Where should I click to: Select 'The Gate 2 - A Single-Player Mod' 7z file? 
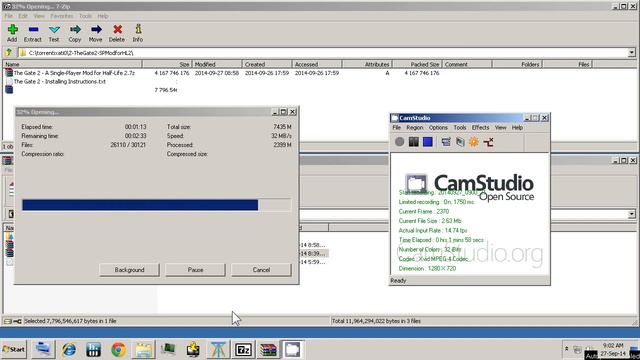(74, 73)
